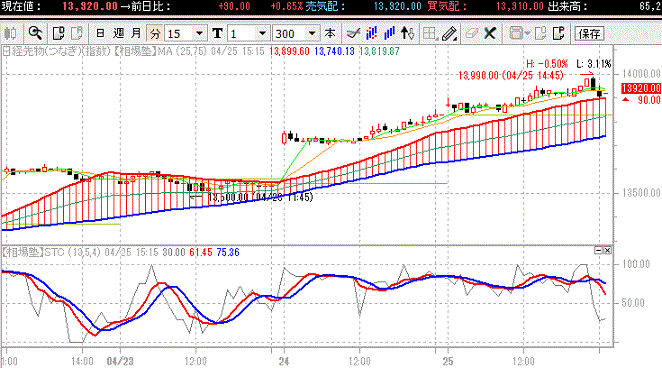Click the 保存 save button
The image size is (662, 368).
(x=589, y=33)
